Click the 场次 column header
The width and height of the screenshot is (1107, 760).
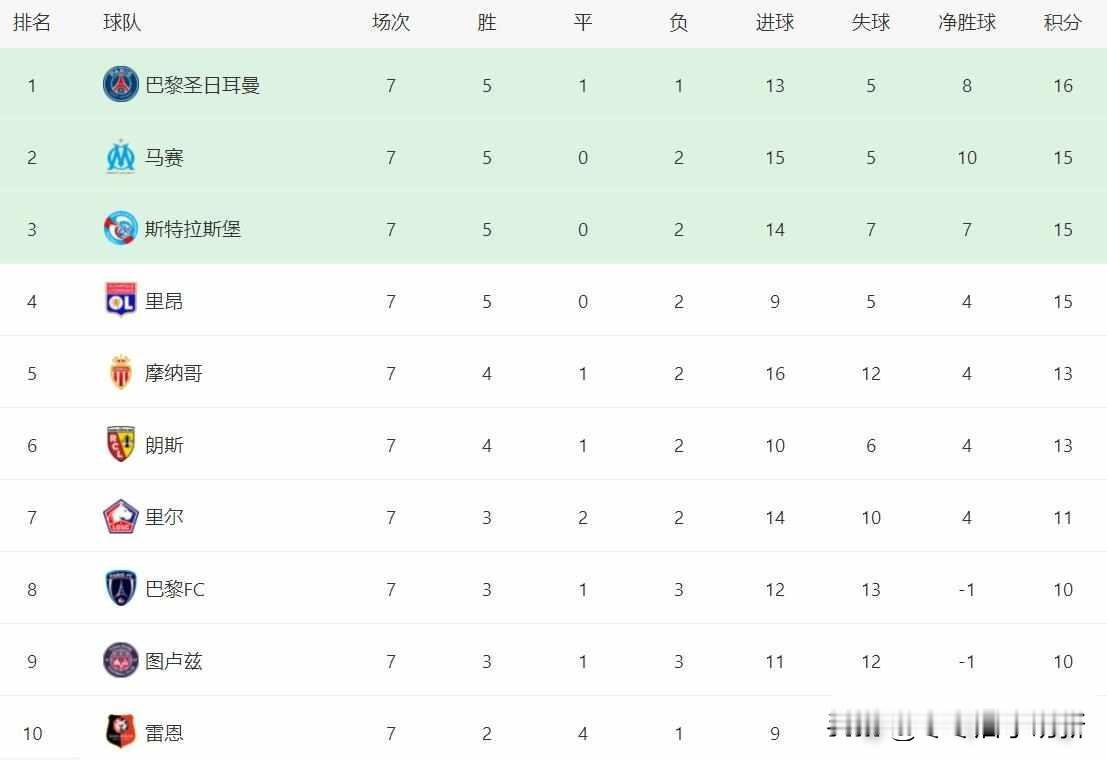tap(390, 23)
